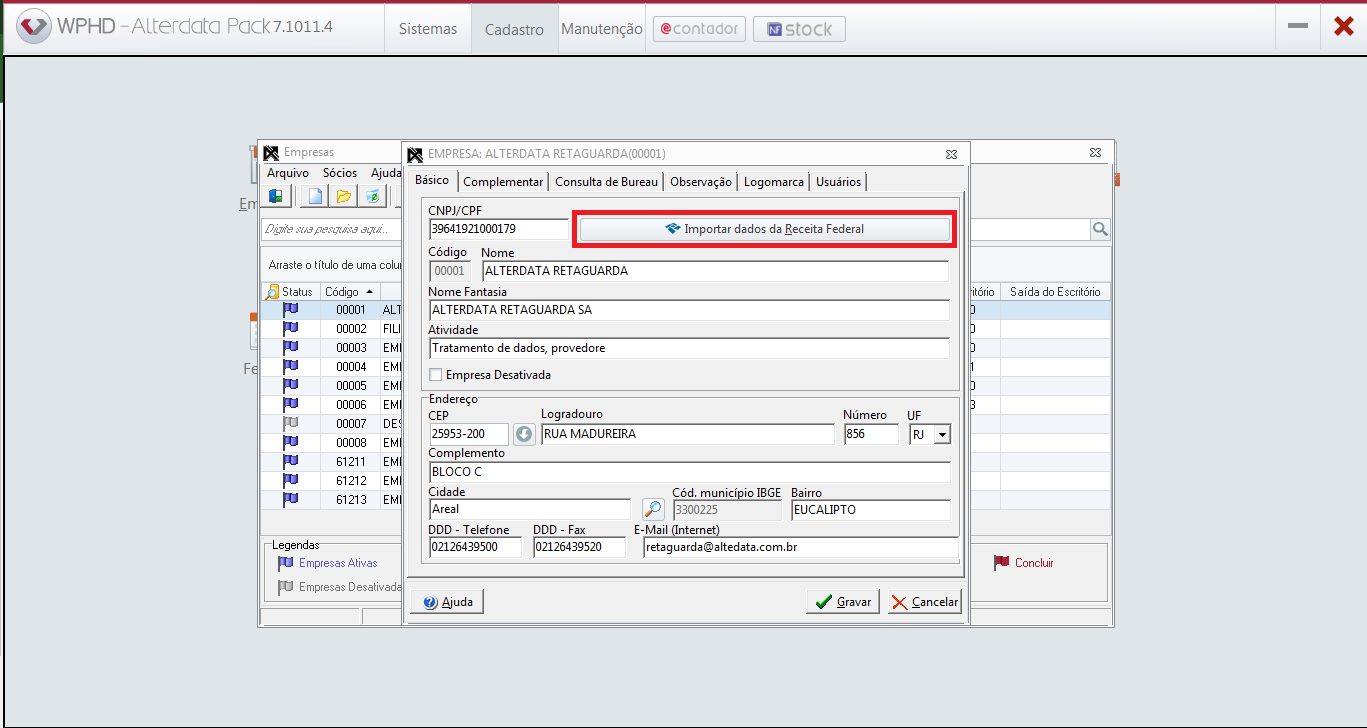Click the CEP lookup arrow button
The height and width of the screenshot is (728, 1367).
point(525,435)
